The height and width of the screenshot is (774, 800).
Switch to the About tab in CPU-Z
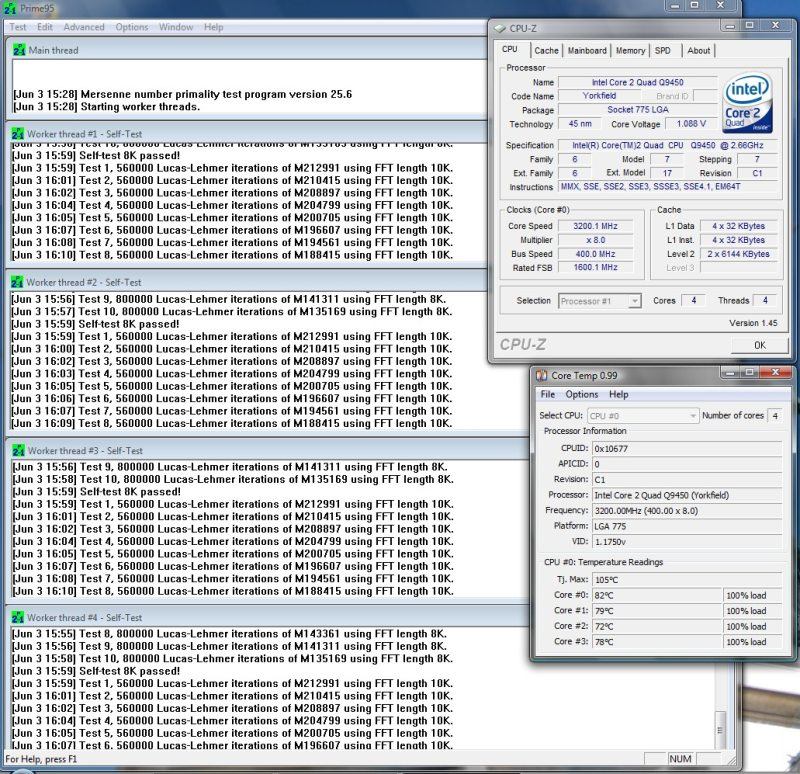[698, 51]
